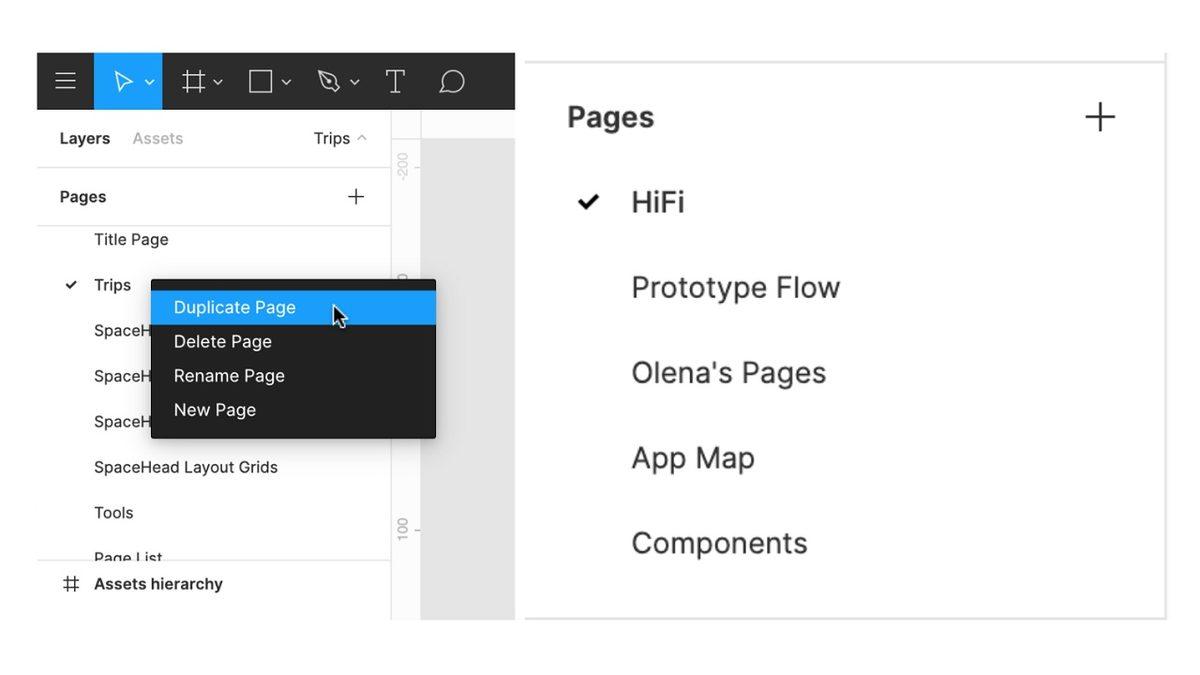Select the Frame tool
This screenshot has height=675, width=1200.
point(193,81)
